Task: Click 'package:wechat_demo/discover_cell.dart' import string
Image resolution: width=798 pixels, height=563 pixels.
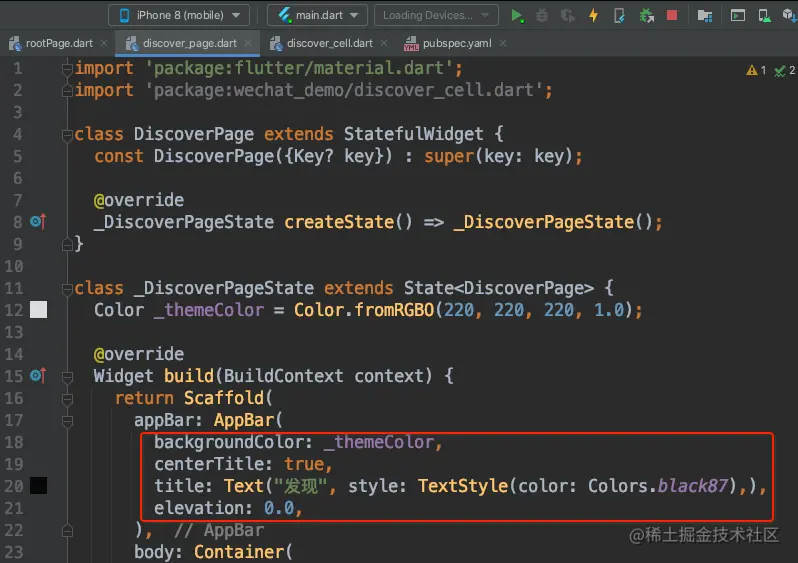Action: (x=345, y=90)
